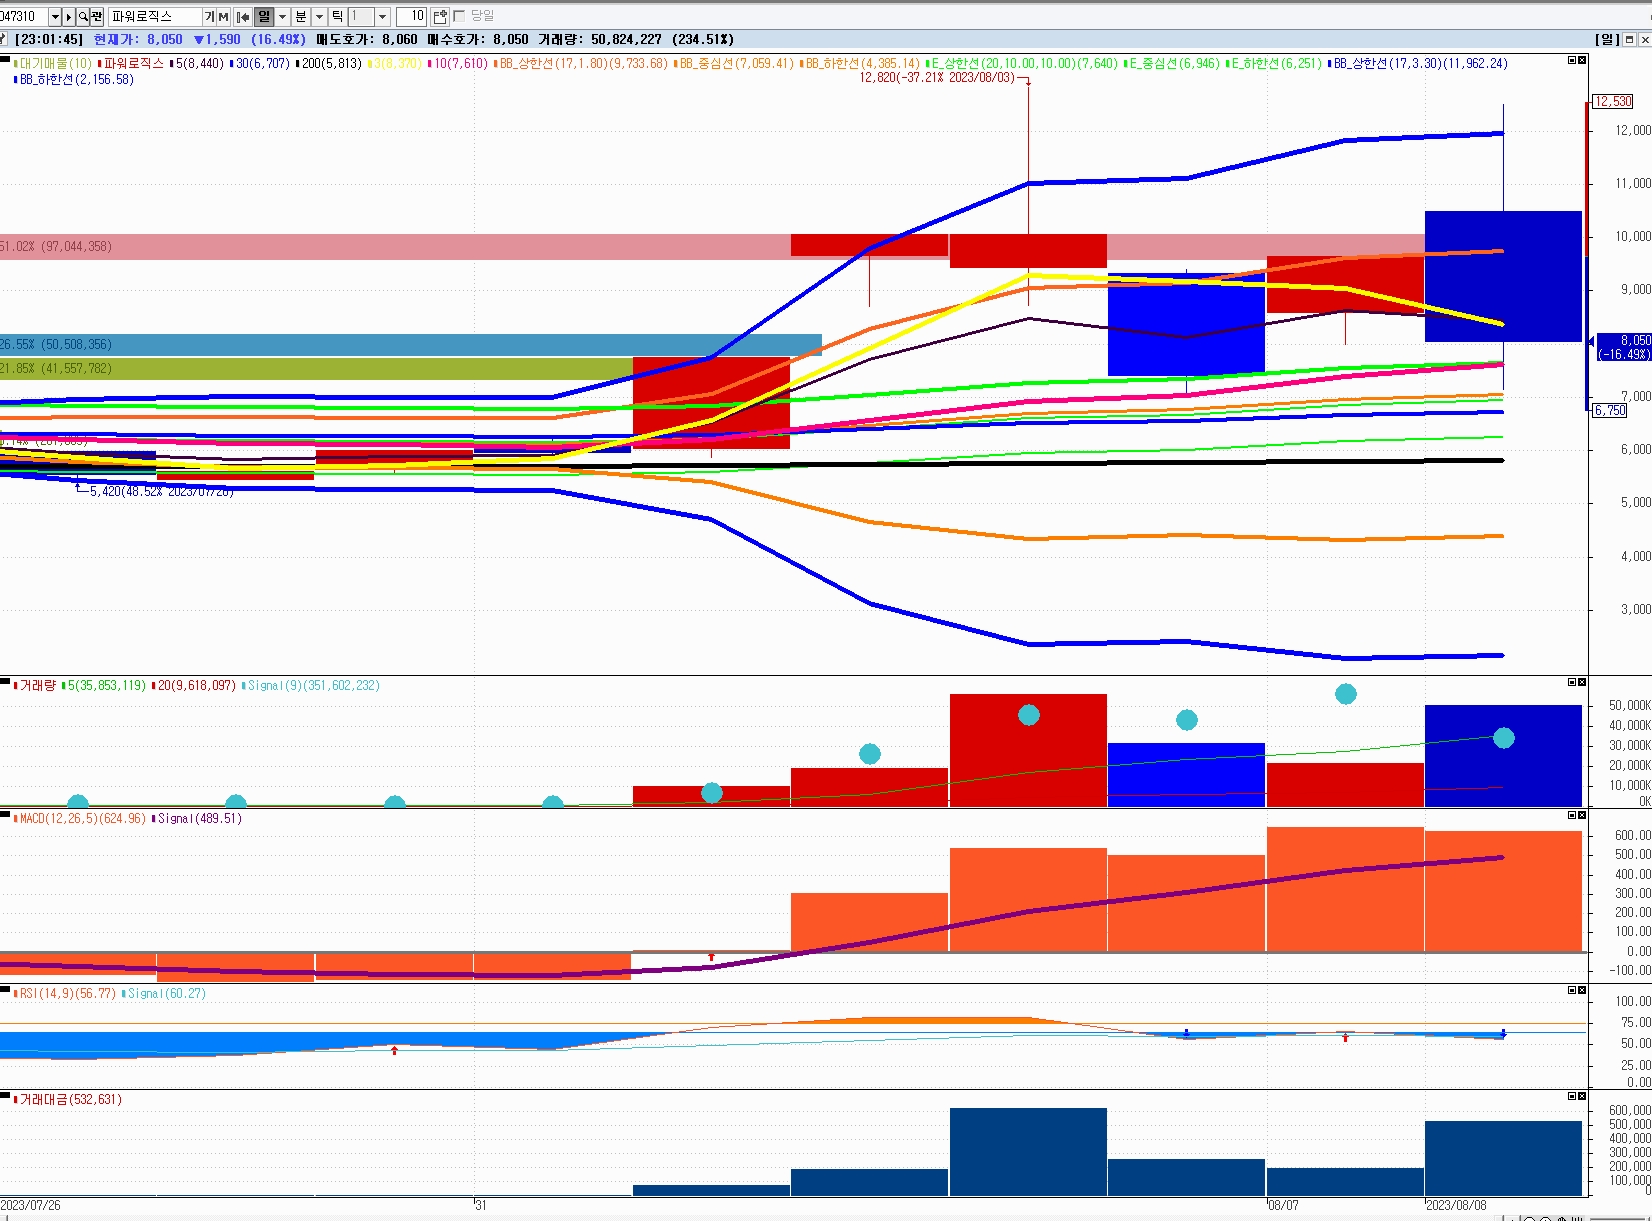1652x1221 pixels.
Task: Switch to 틱 tick chart period
Action: click(x=337, y=16)
